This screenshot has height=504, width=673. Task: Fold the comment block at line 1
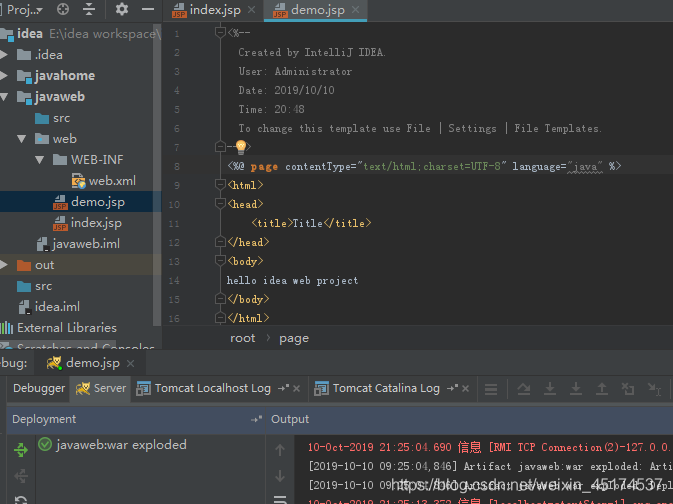220,32
